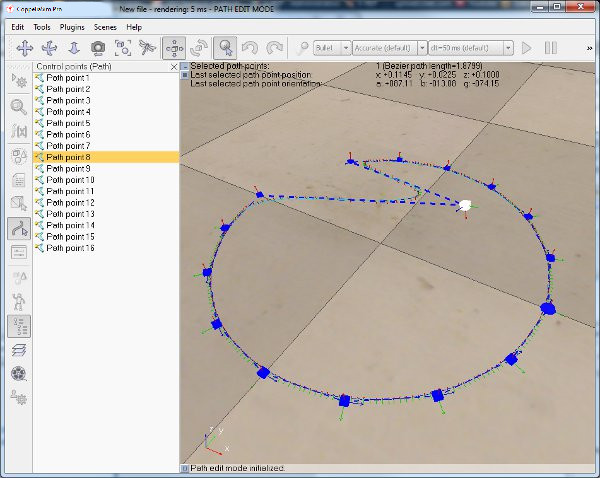This screenshot has height=478, width=600.
Task: Open the video recorder from sidebar
Action: [x=19, y=374]
